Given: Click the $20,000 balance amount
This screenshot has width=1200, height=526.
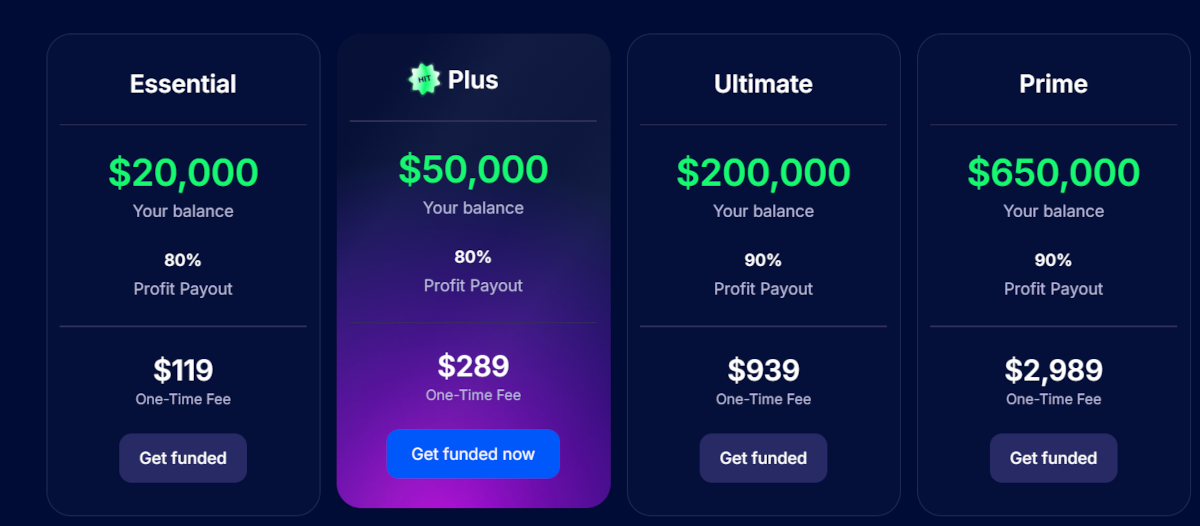Looking at the screenshot, I should [183, 173].
